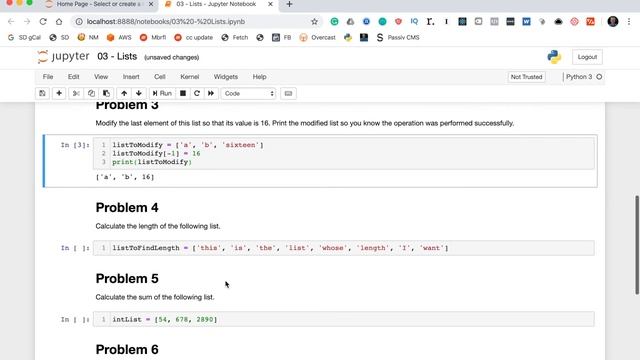Open the FB bookmark
Screen dimensions: 640x360
[282, 38]
